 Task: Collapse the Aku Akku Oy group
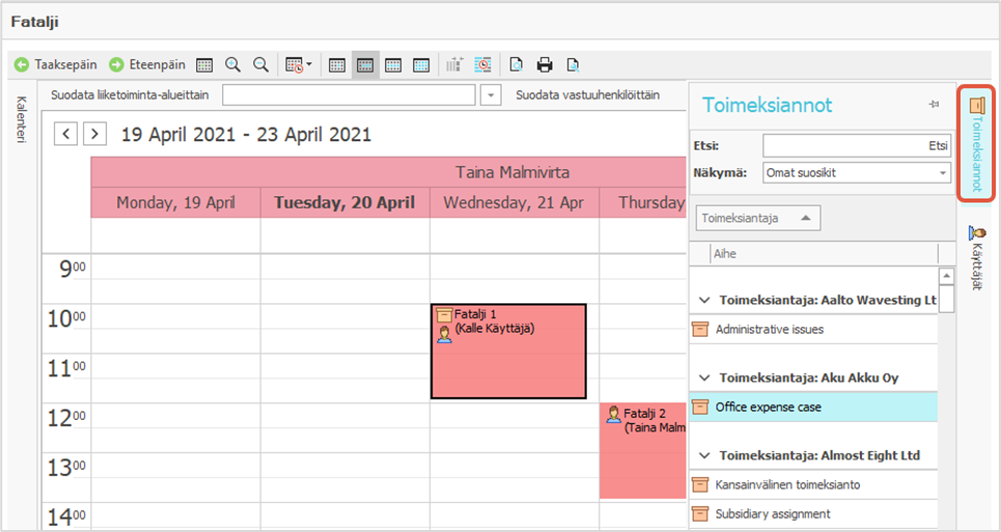[706, 378]
